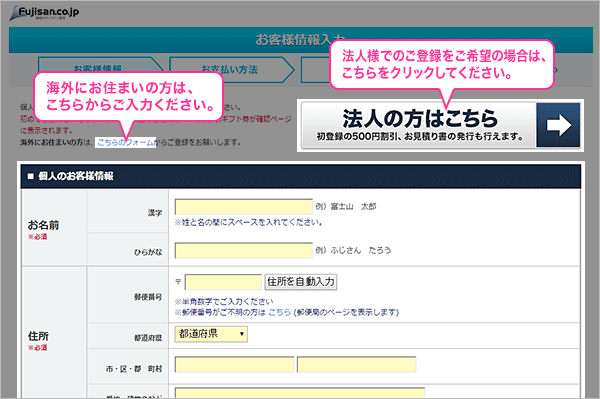The width and height of the screenshot is (600, 399).
Task: Click the second 町村 input field
Action: tap(357, 364)
